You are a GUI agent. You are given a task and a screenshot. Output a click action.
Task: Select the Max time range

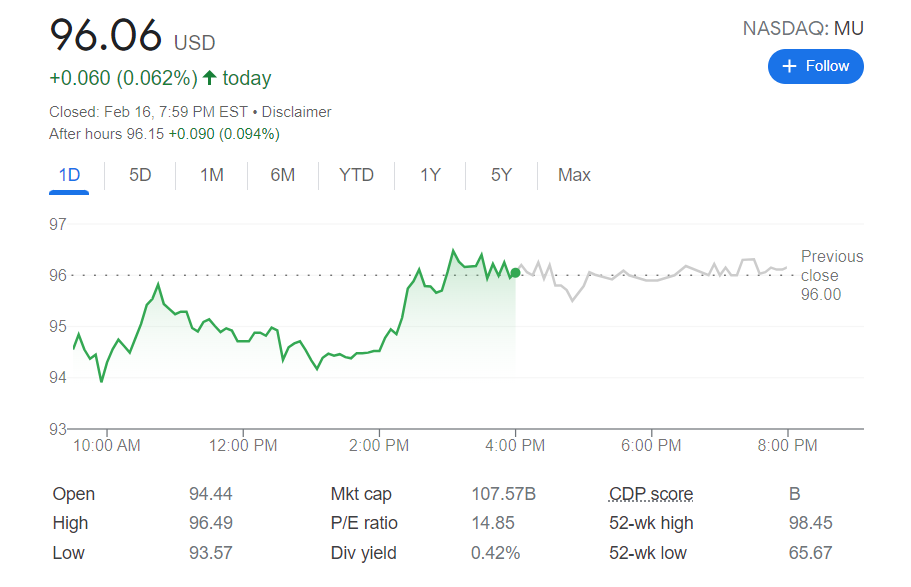click(x=574, y=175)
